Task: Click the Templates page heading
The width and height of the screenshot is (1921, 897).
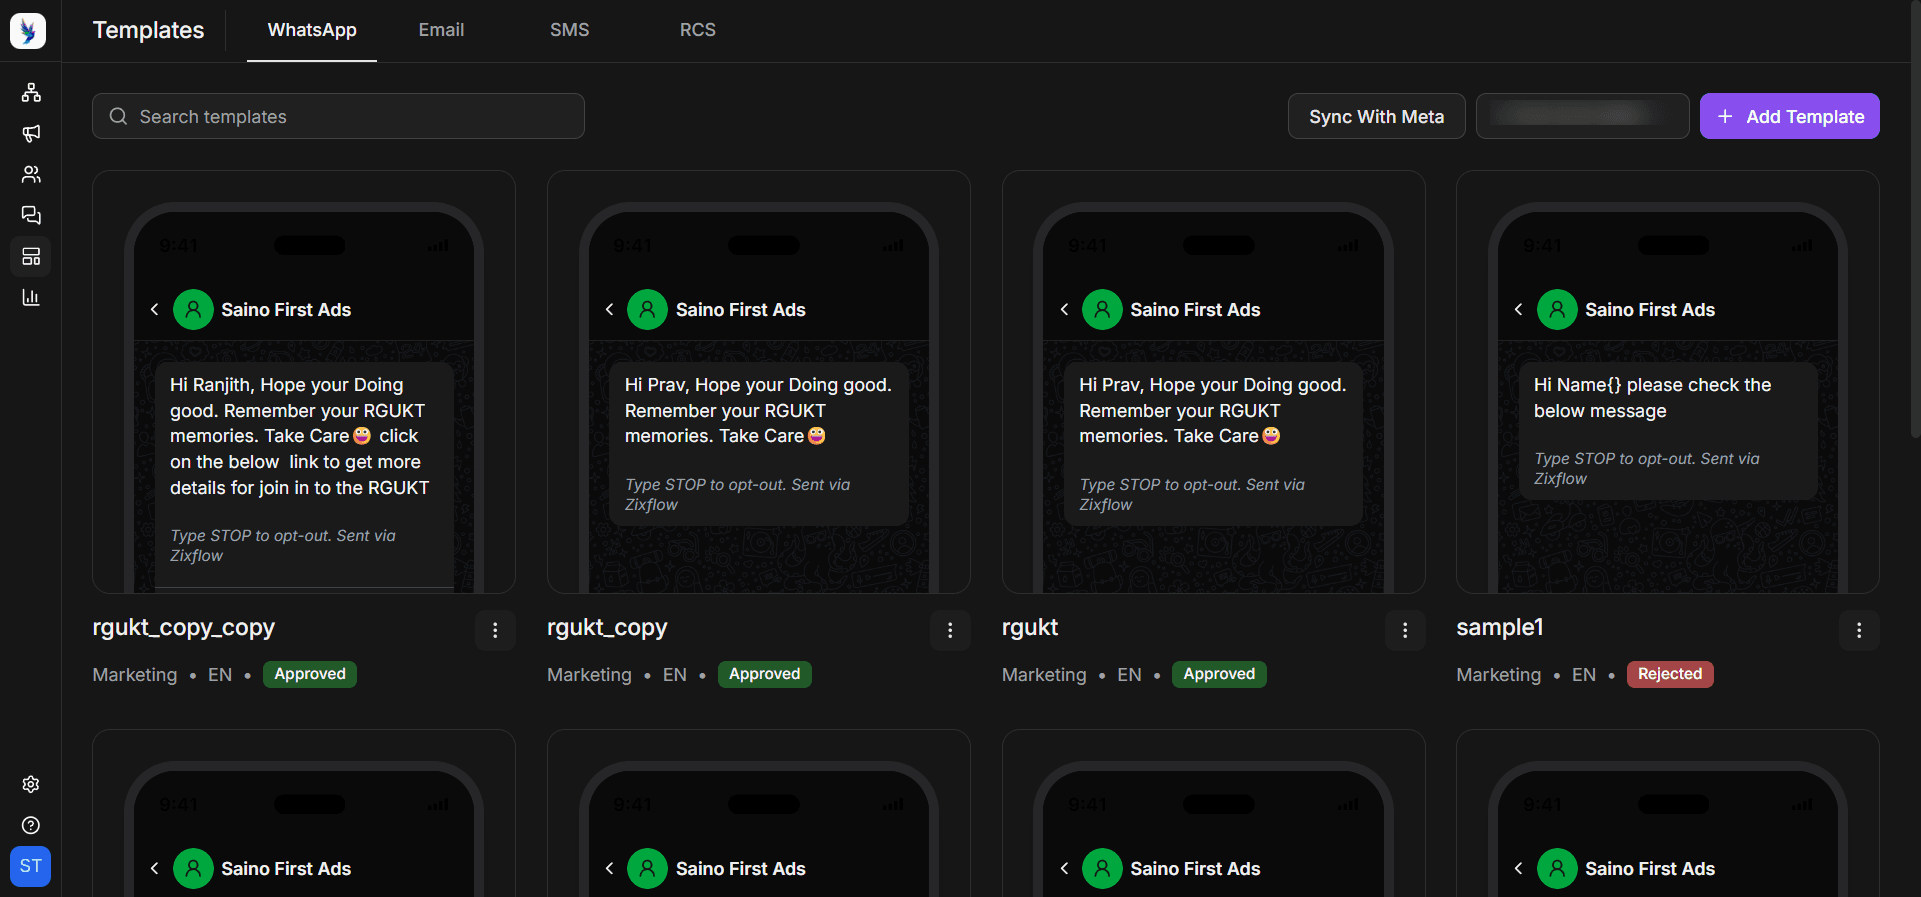Action: pos(148,30)
